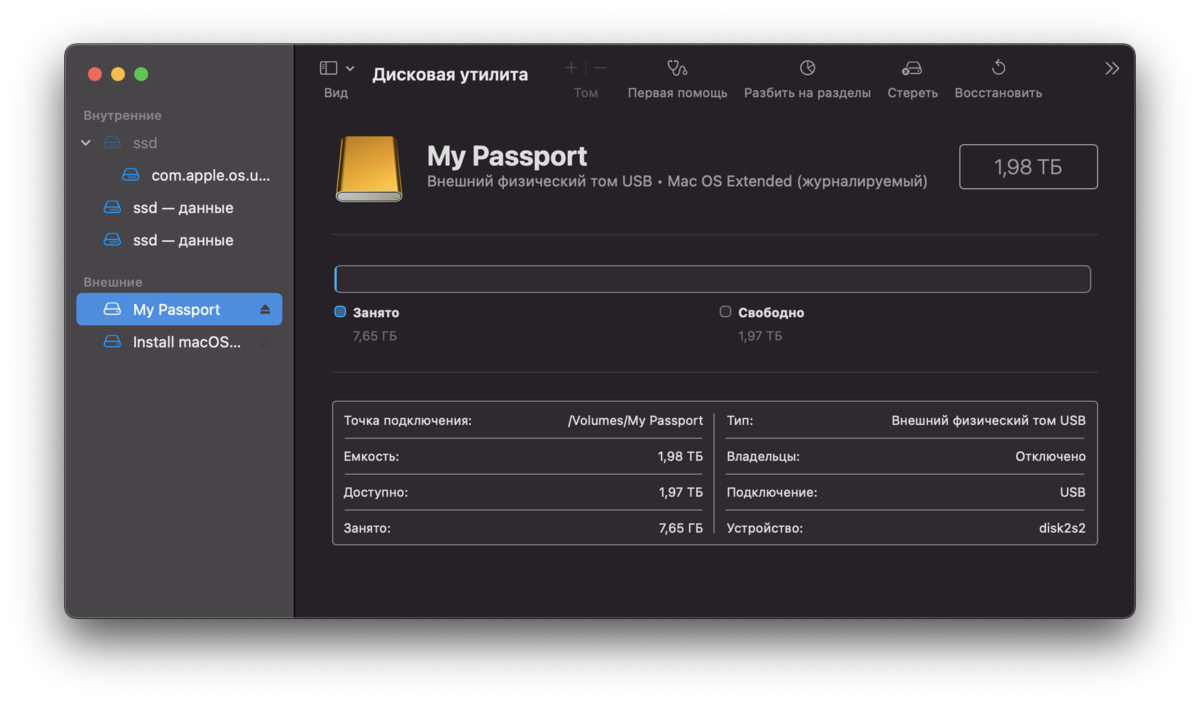Eject the Install macOS volume

coord(265,342)
